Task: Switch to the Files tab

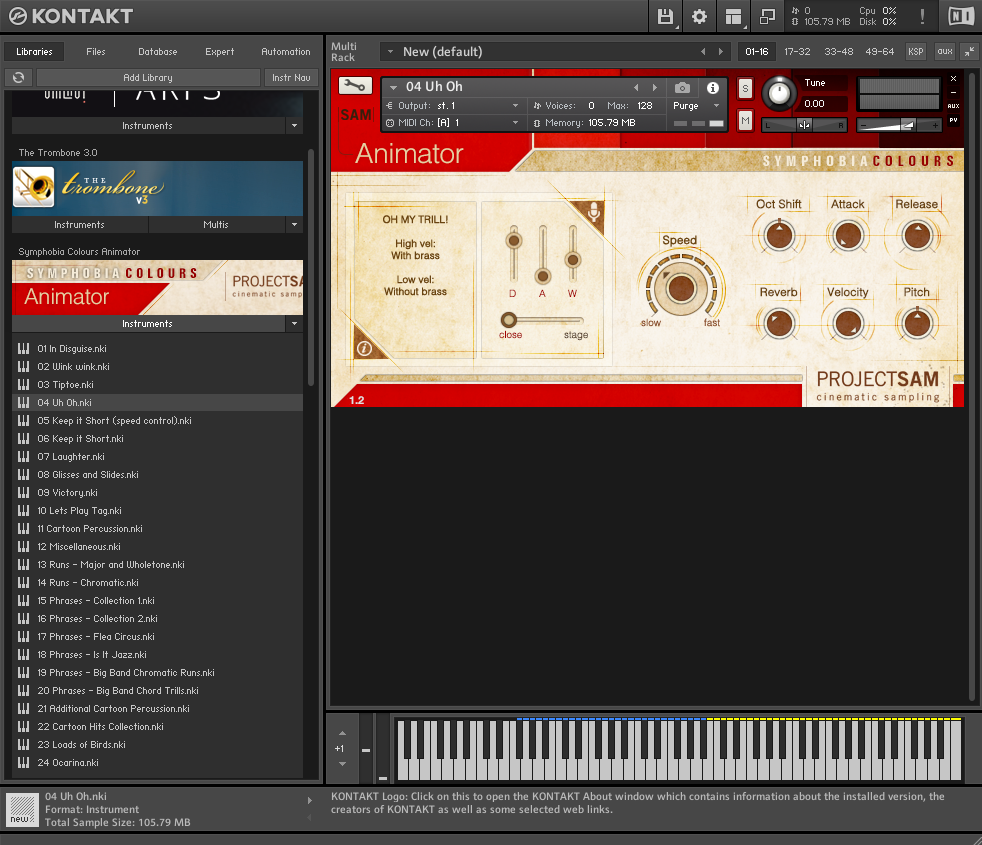Action: coord(96,51)
